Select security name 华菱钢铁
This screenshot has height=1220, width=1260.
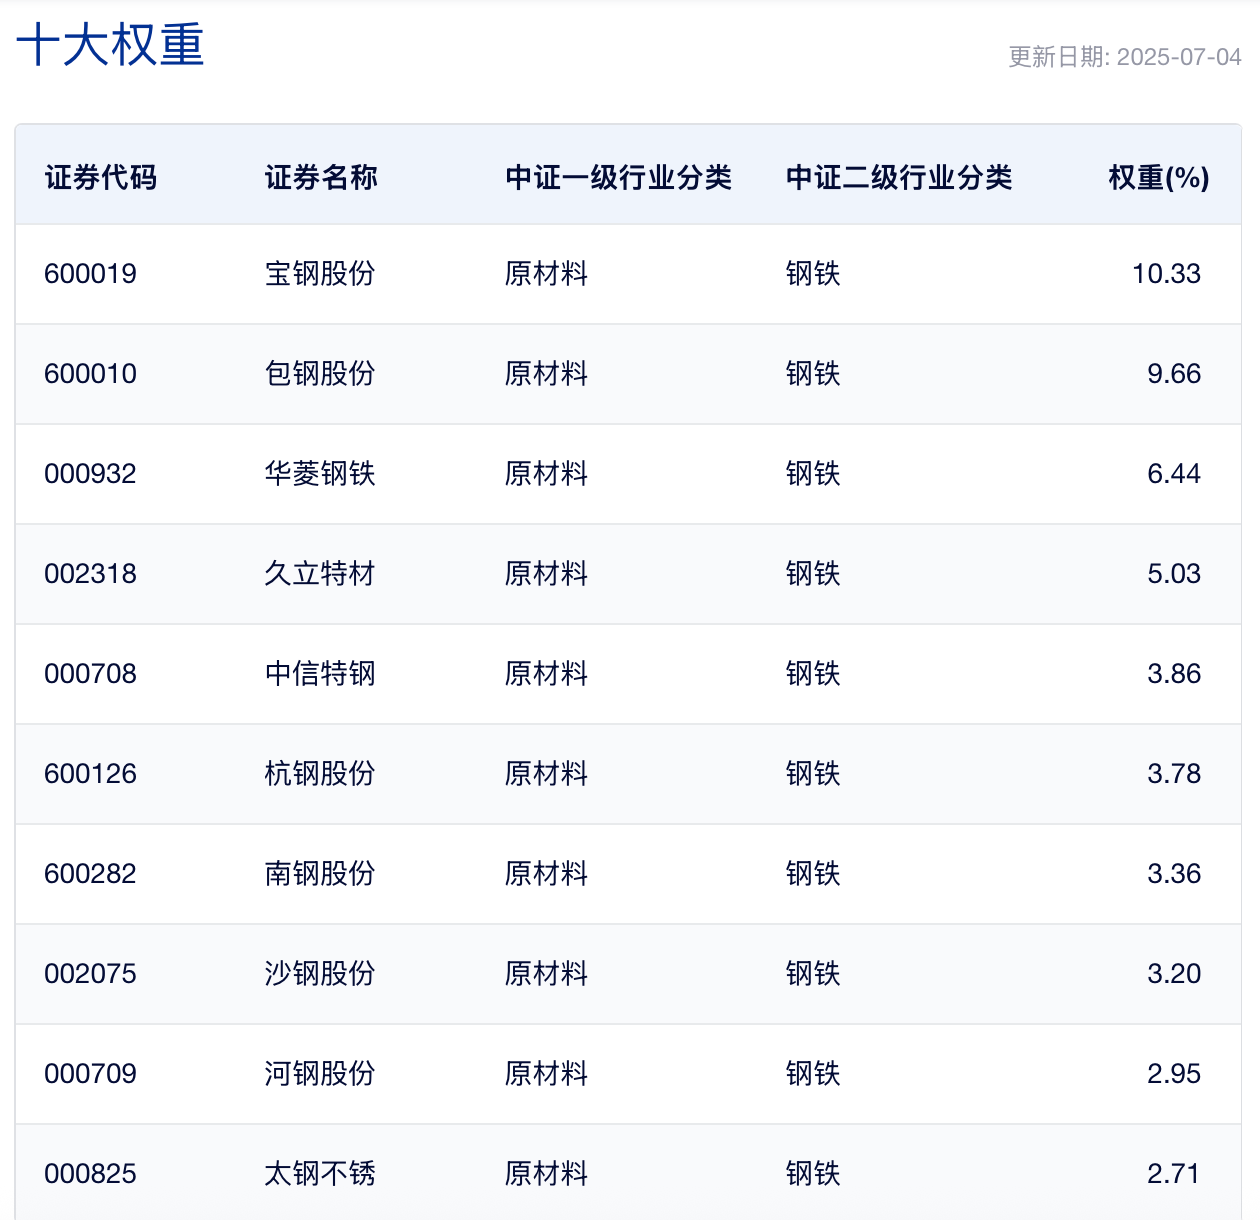click(x=320, y=474)
